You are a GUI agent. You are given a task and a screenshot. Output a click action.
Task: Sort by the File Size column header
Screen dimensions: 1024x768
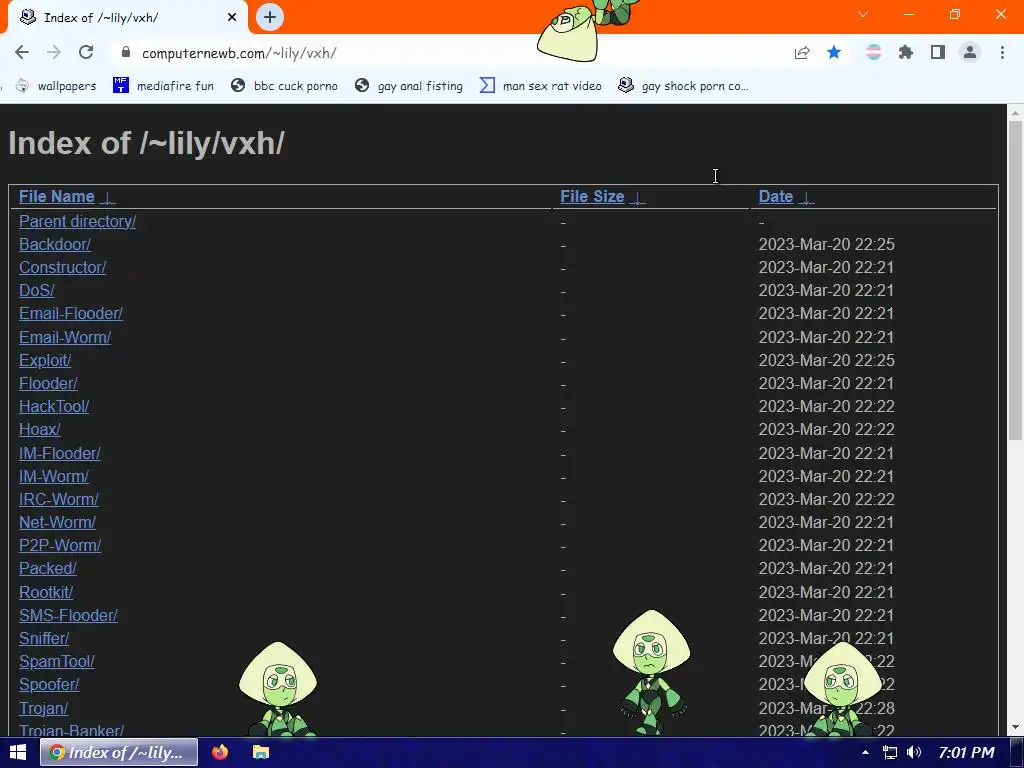pyautogui.click(x=592, y=197)
